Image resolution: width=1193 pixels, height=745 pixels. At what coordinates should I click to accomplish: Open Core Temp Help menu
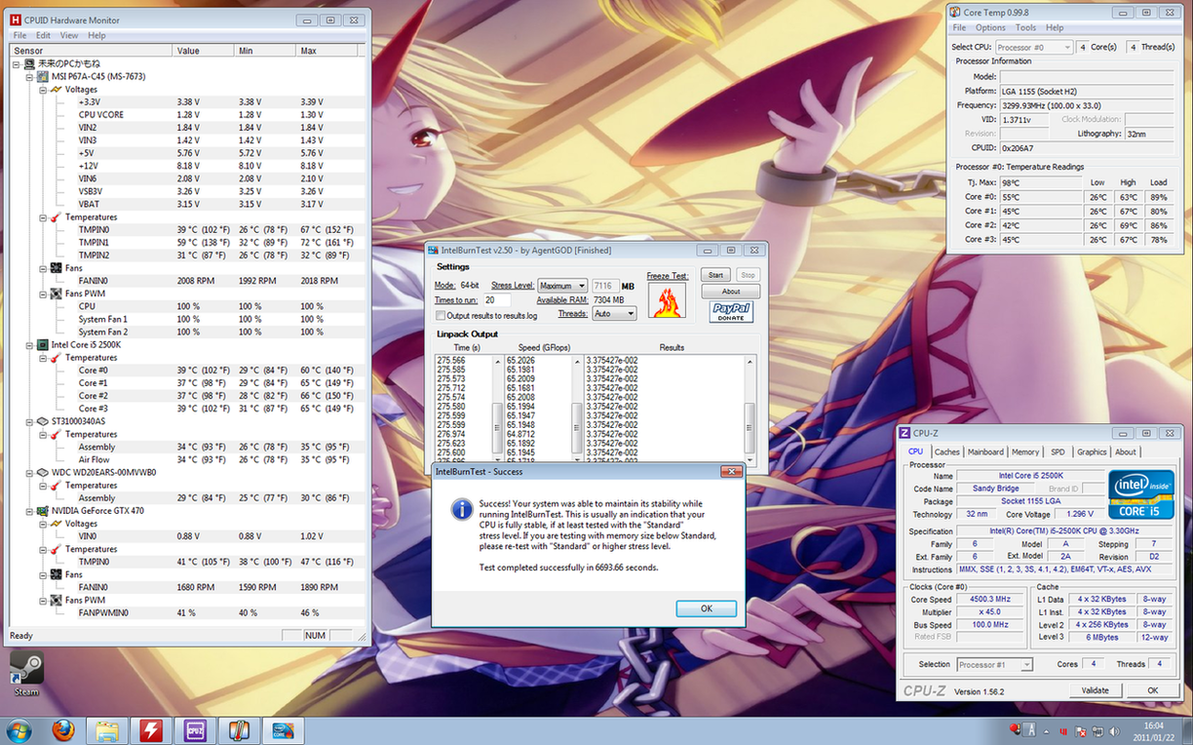click(1055, 27)
